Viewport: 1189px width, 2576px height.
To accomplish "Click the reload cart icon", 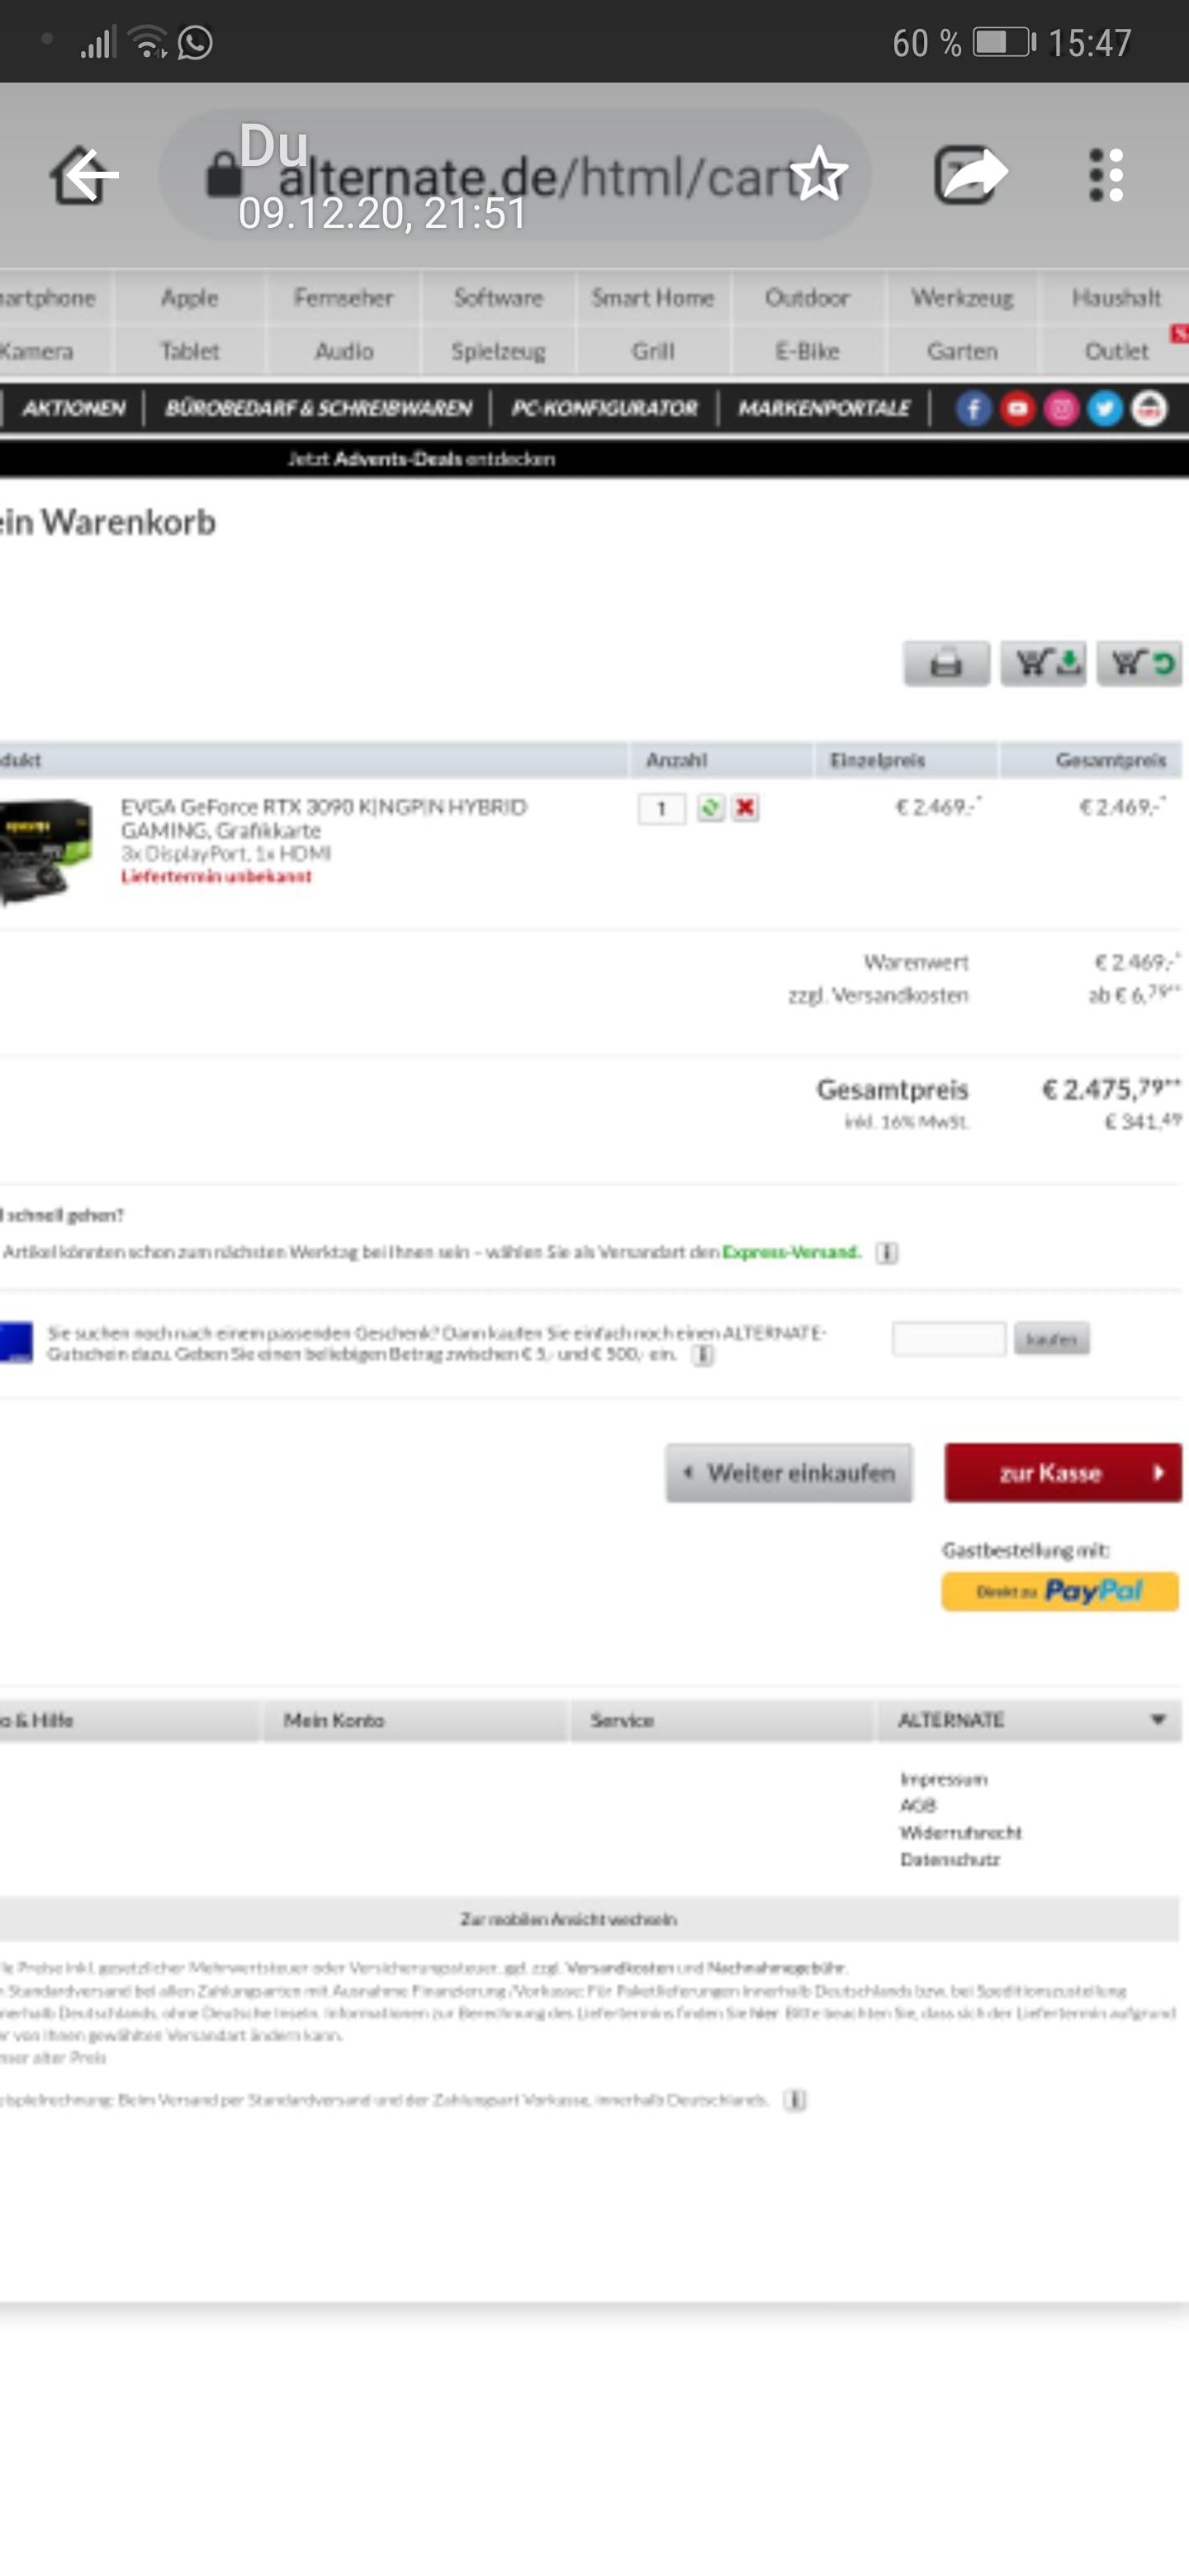I will coord(1139,663).
